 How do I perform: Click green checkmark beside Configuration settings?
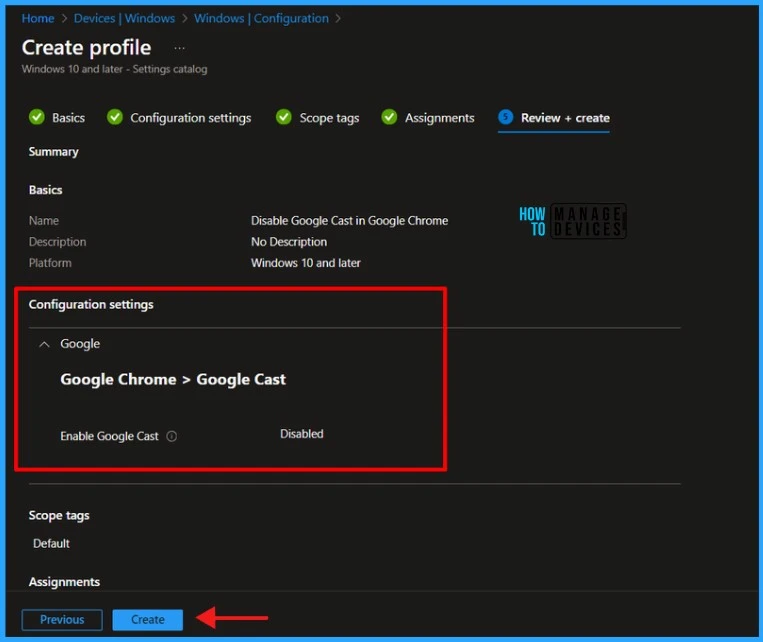115,117
